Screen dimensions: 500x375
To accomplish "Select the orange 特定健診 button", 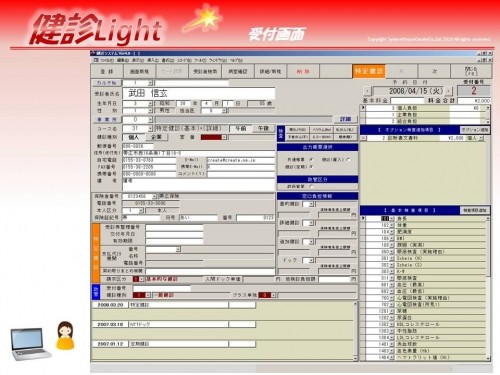I will click(x=369, y=71).
